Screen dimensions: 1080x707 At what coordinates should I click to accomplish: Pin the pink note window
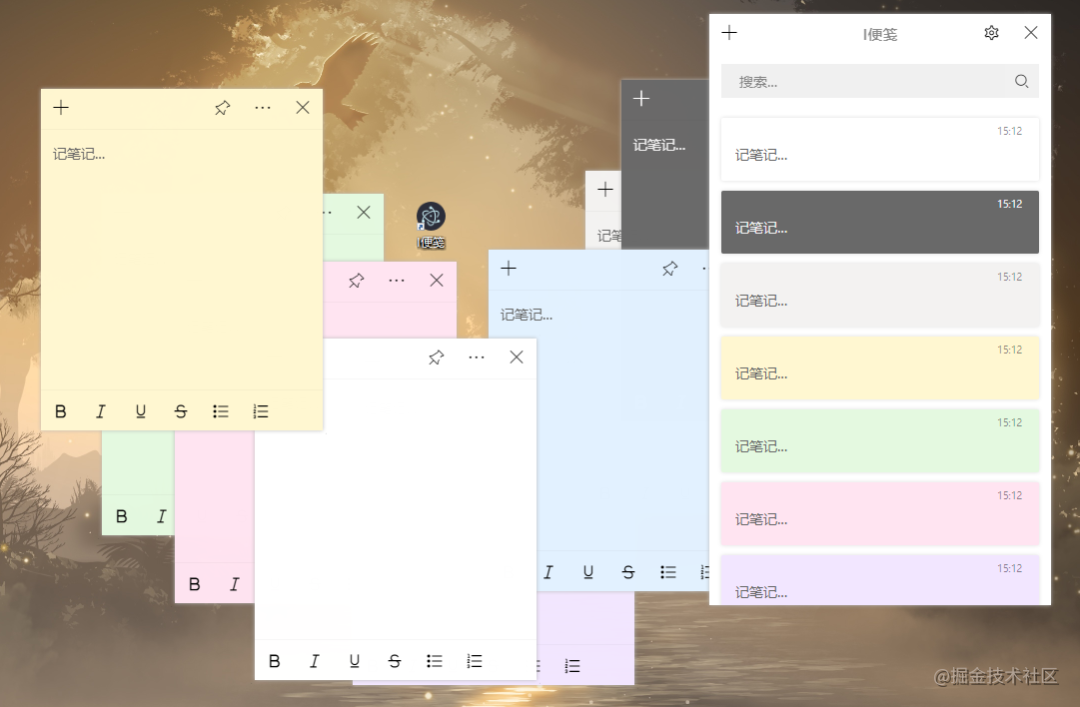coord(356,280)
